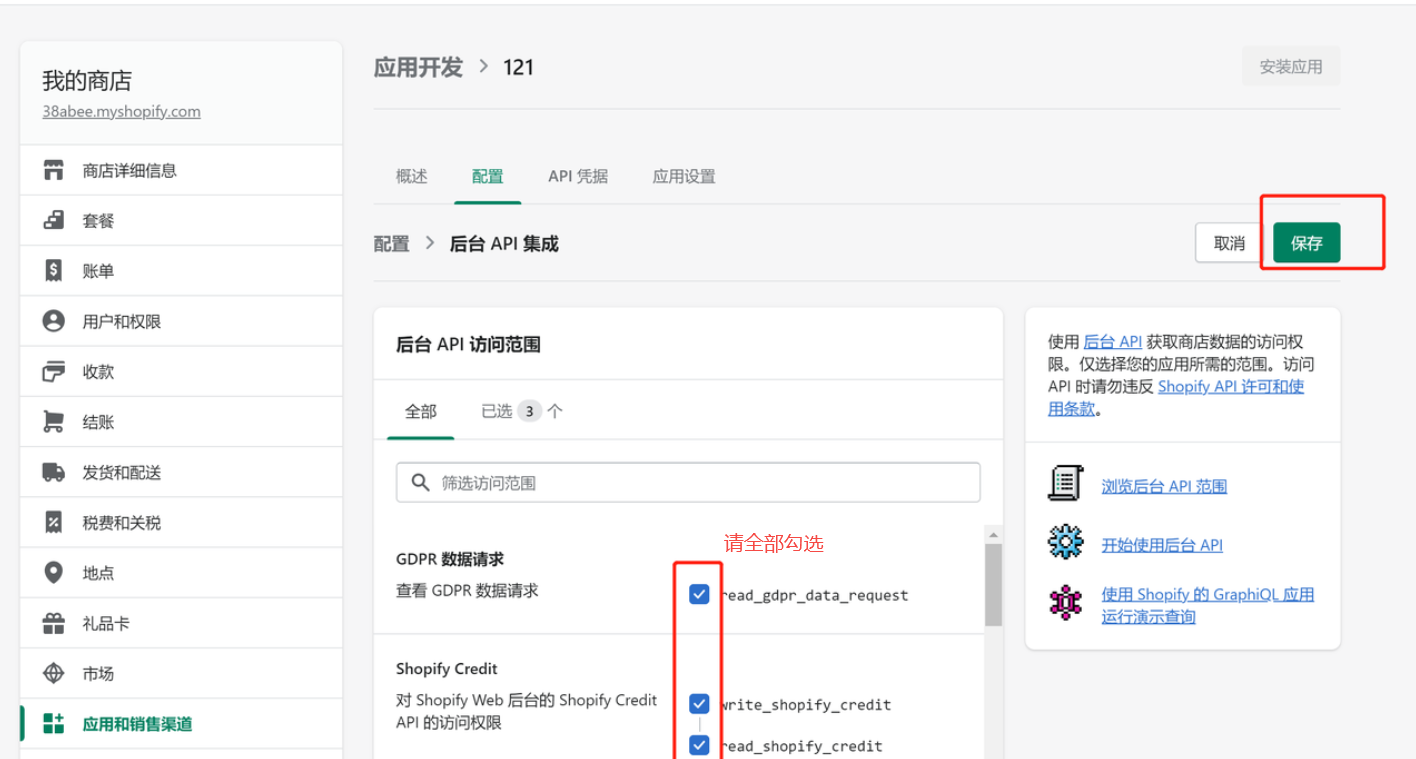Click the store details sidebar icon
This screenshot has width=1416, height=759.
pos(54,170)
